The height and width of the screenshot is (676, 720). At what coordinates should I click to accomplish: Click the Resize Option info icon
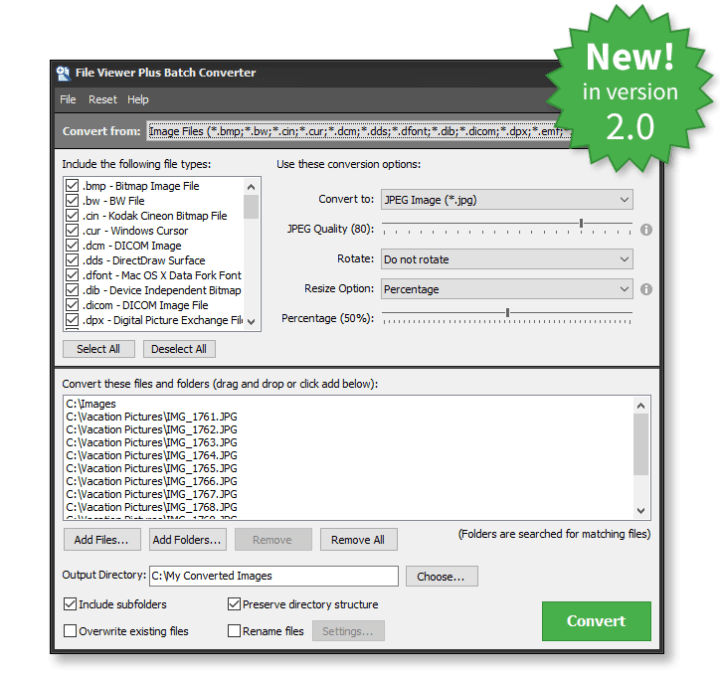646,289
